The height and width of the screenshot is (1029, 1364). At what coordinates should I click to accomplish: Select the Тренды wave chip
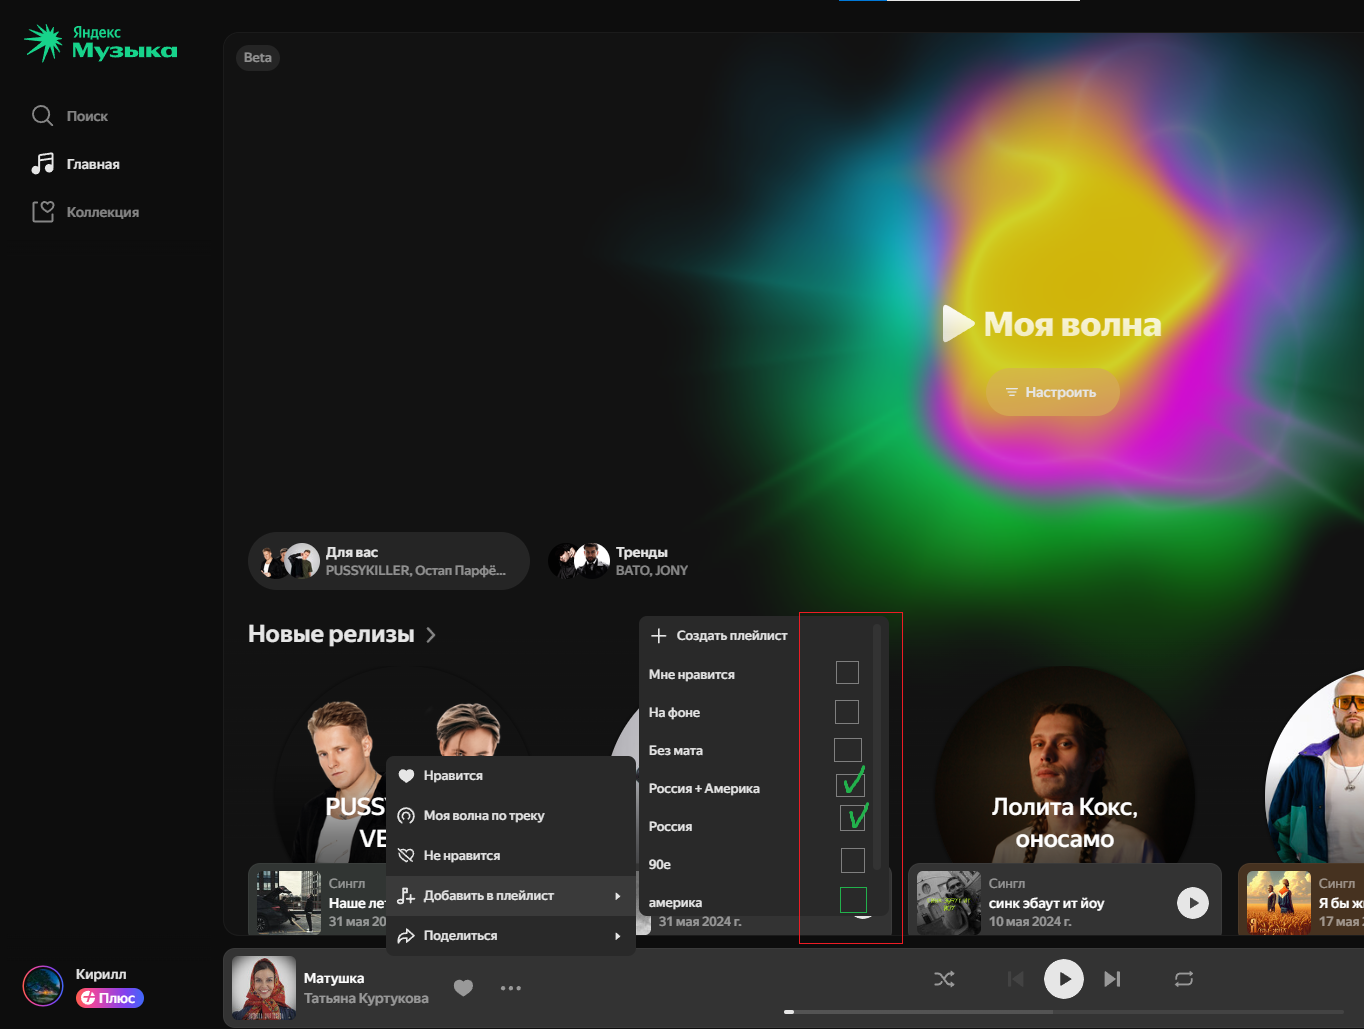pos(620,561)
